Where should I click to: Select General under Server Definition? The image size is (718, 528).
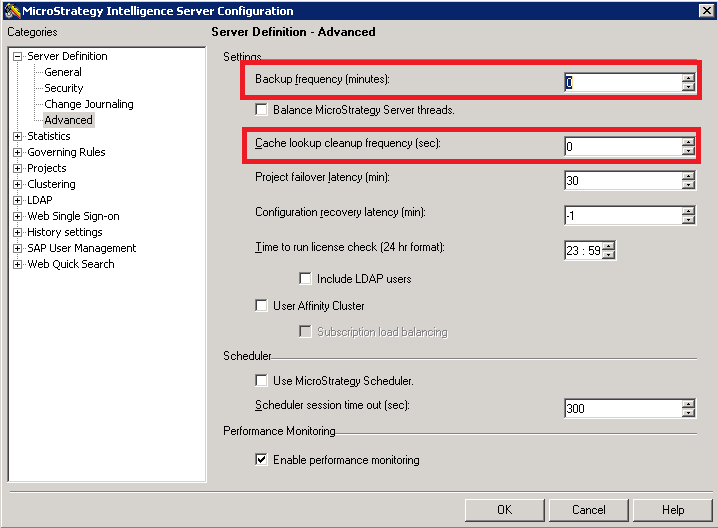tap(63, 72)
